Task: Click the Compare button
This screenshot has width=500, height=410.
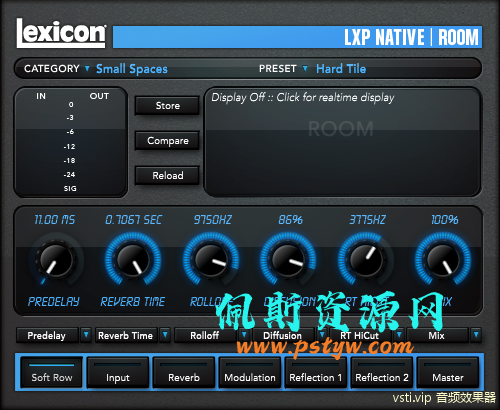Action: click(x=167, y=141)
